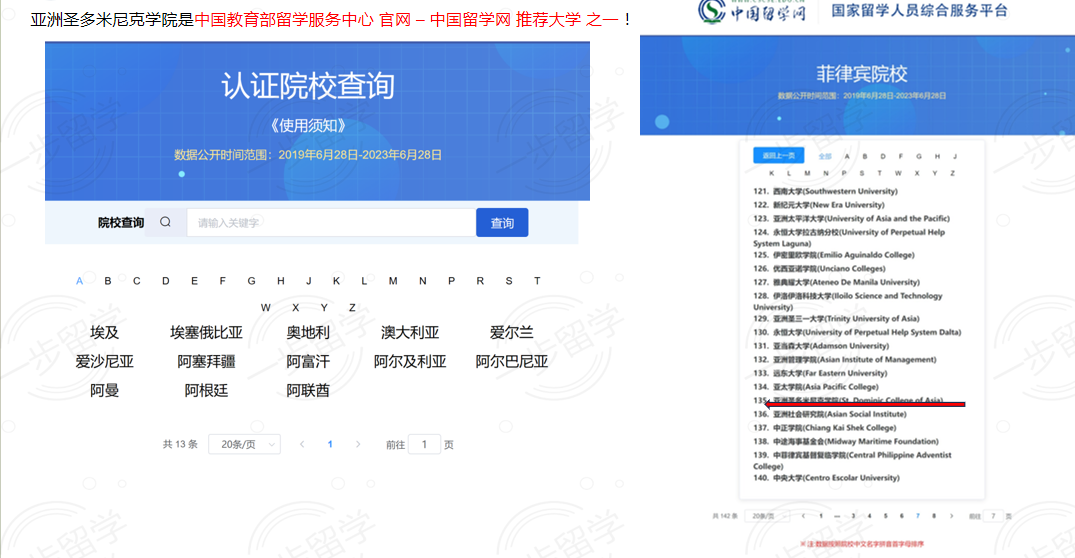Screen dimensions: 1075x558
Task: Click entry 137 Chiang Kai Shek College
Action: [x=825, y=428]
